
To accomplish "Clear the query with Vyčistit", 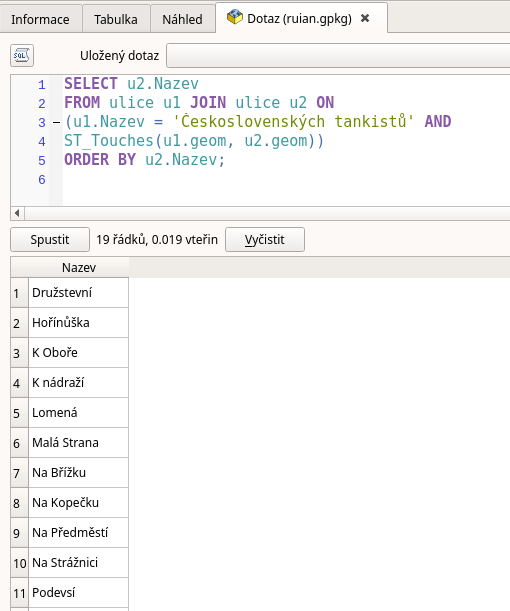I will click(x=265, y=239).
